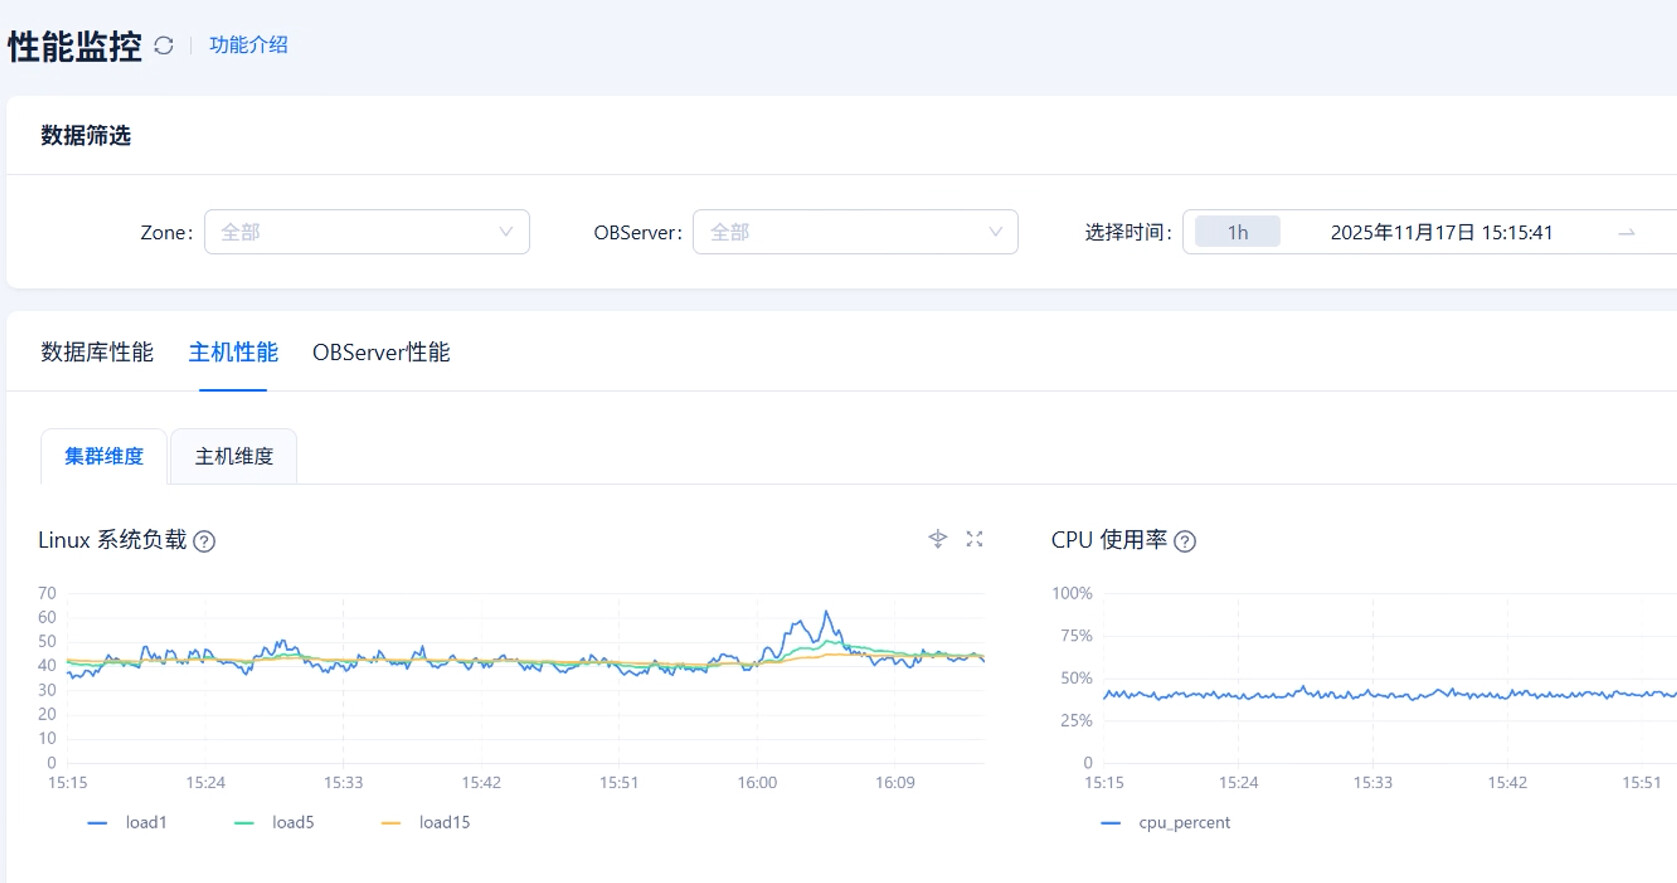The width and height of the screenshot is (1677, 883).
Task: Expand the Zone dropdown
Action: tap(366, 232)
